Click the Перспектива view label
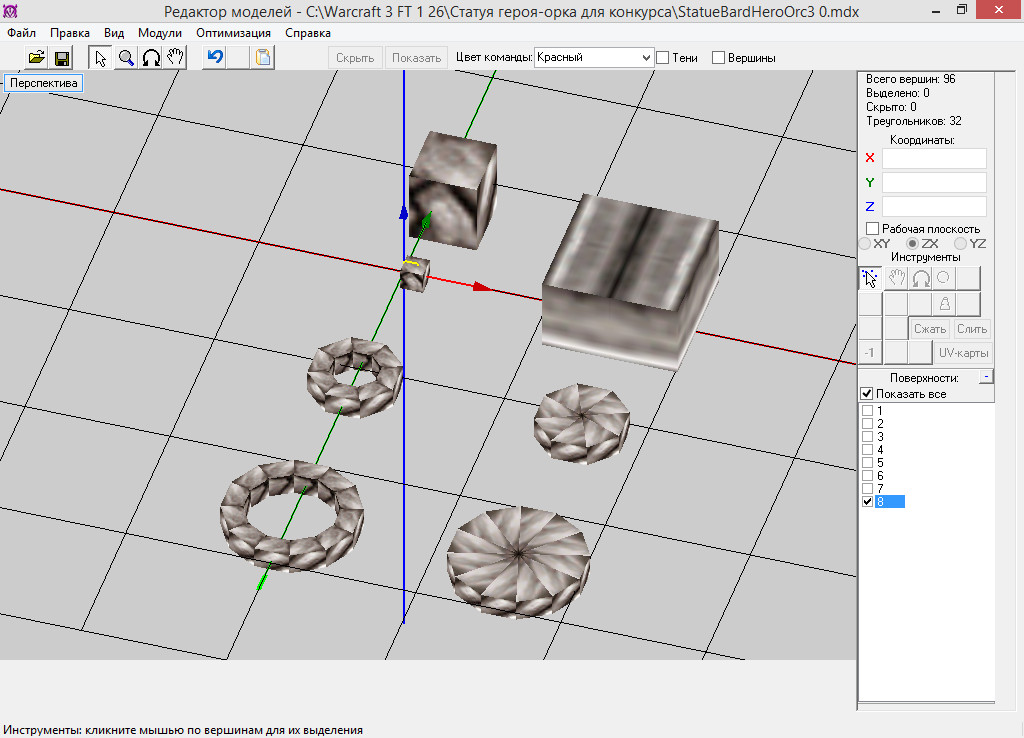Image resolution: width=1024 pixels, height=738 pixels. coord(44,83)
